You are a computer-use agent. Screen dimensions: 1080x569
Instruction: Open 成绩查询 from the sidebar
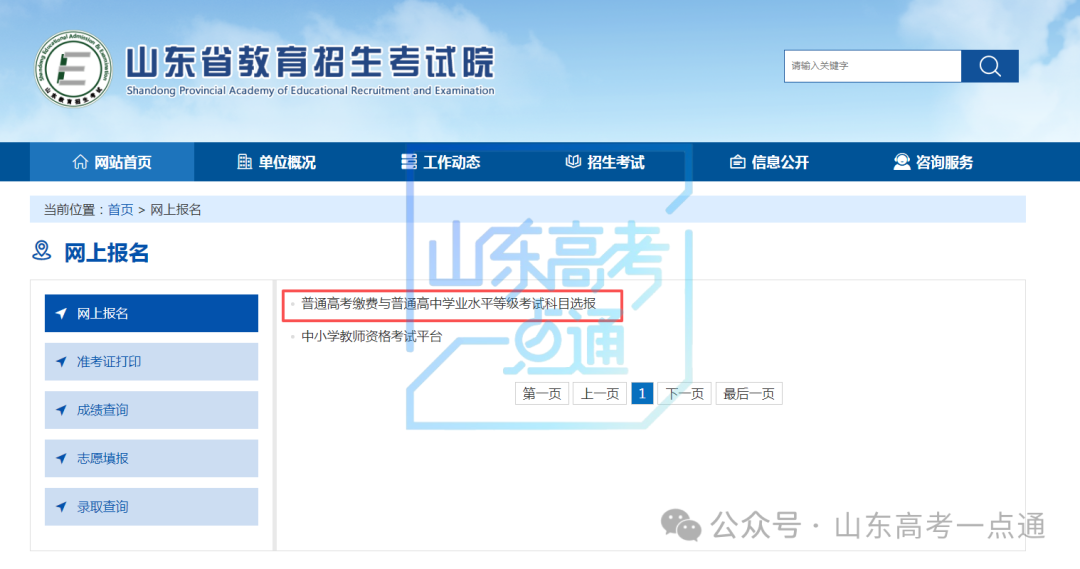click(x=151, y=410)
